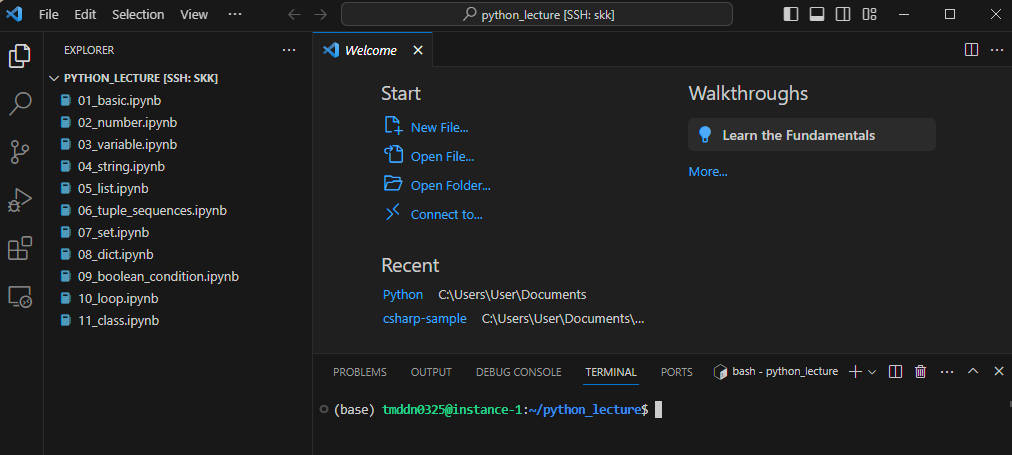Switch to the OUTPUT panel tab

pyautogui.click(x=431, y=372)
